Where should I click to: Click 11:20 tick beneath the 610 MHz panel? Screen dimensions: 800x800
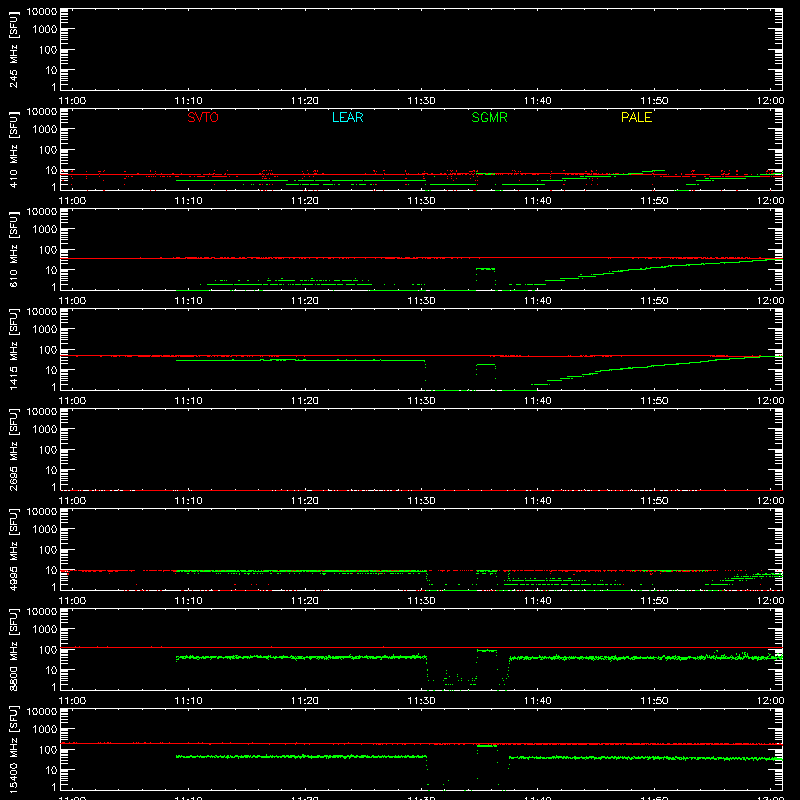coord(305,301)
